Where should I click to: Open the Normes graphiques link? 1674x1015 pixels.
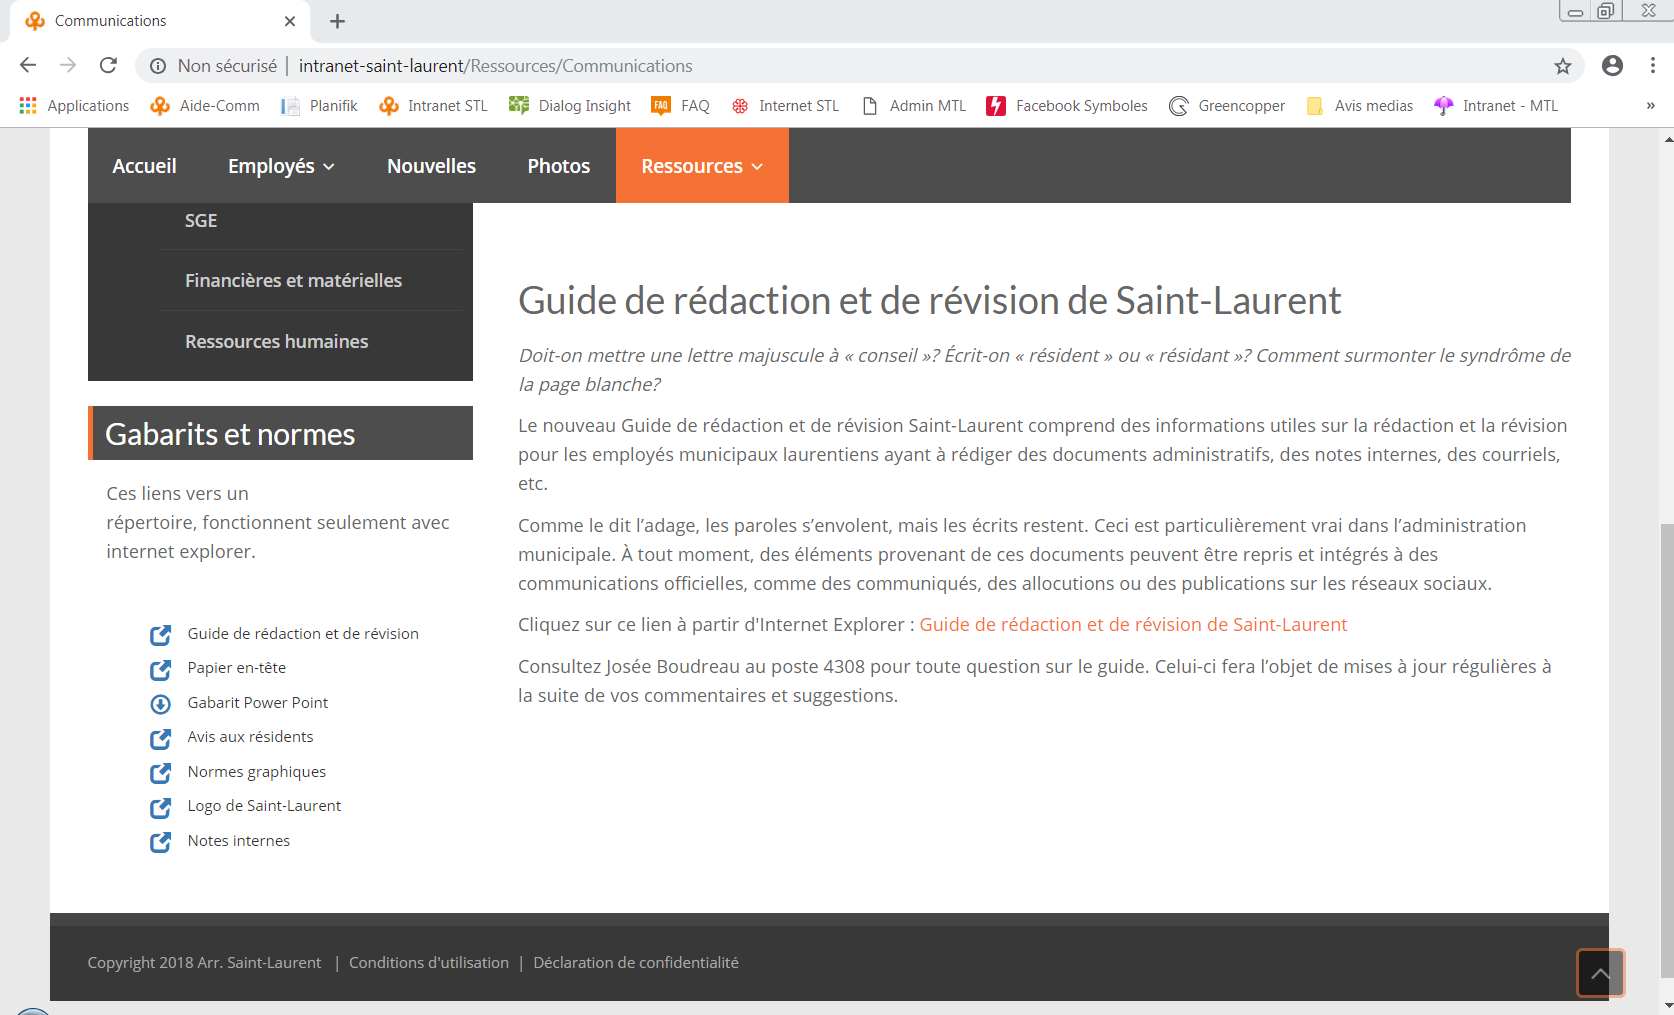click(256, 772)
